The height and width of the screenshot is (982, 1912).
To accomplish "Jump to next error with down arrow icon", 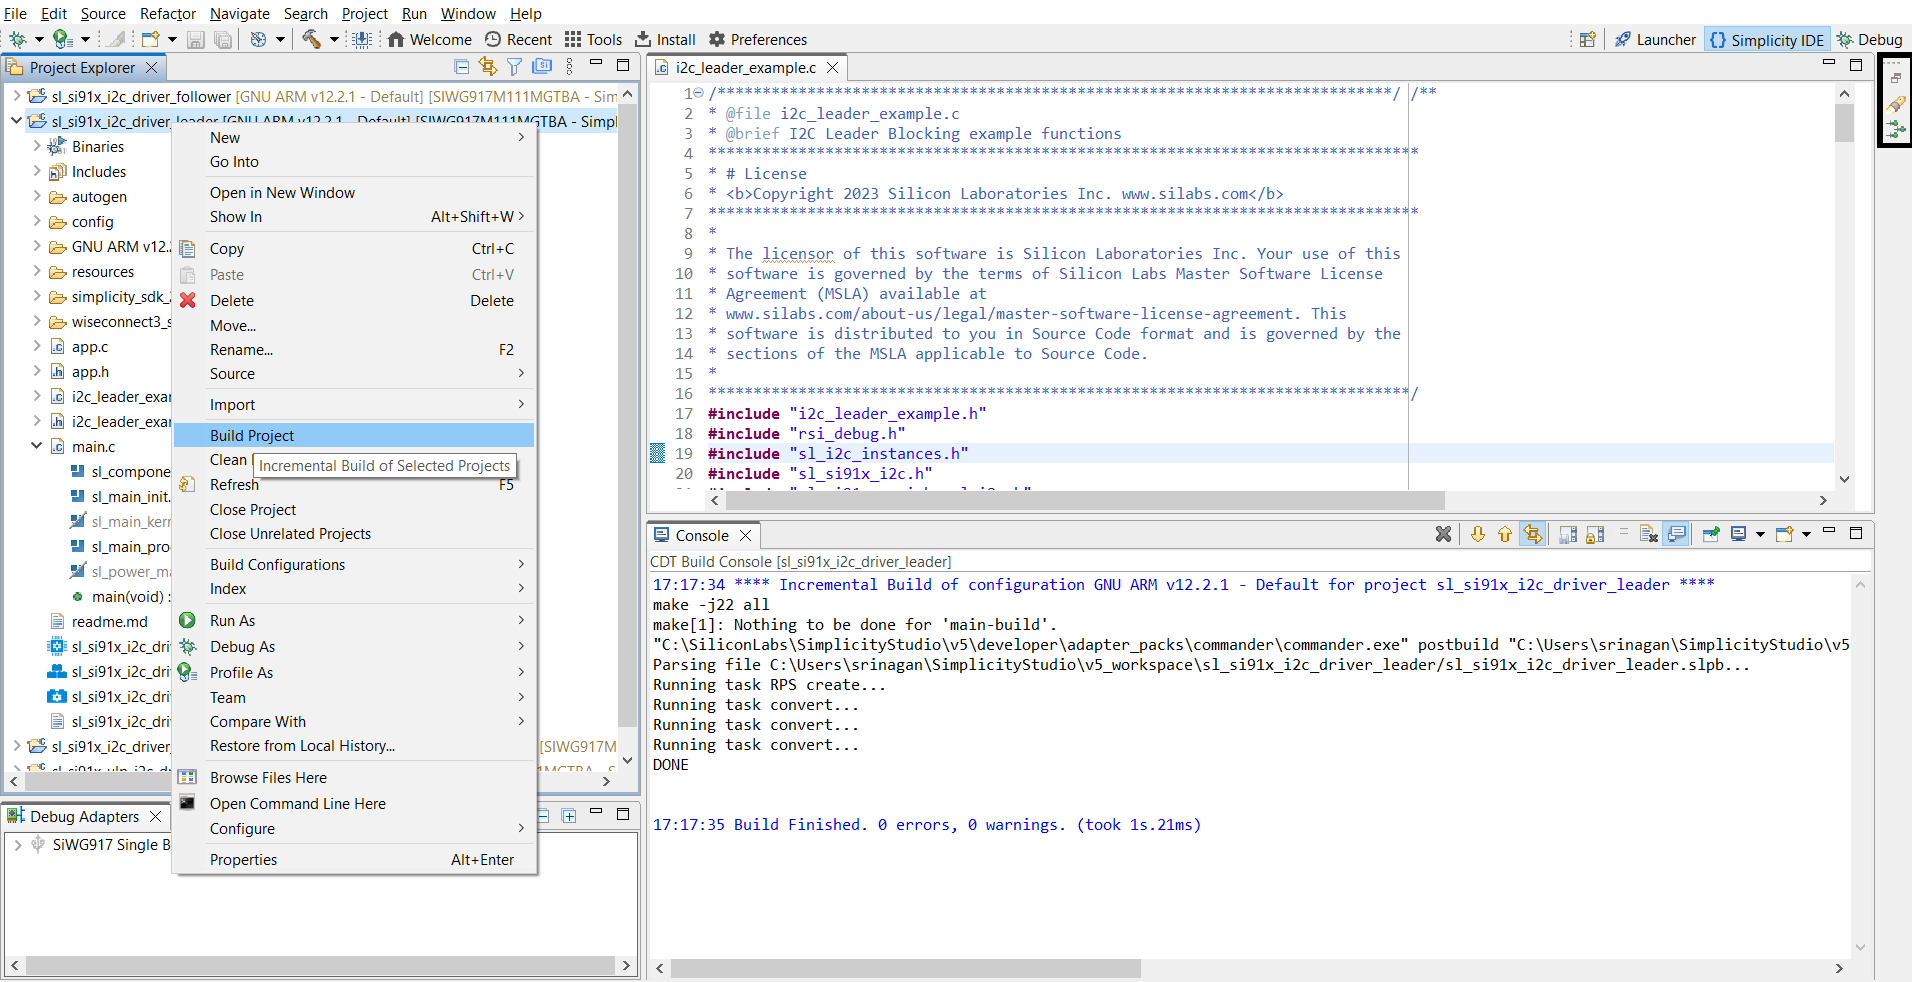I will (1478, 534).
